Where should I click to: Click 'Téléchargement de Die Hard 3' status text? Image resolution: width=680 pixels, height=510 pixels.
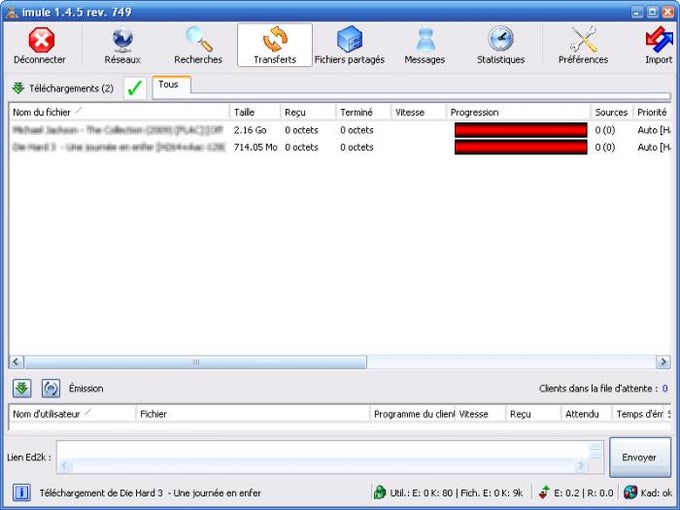150,493
